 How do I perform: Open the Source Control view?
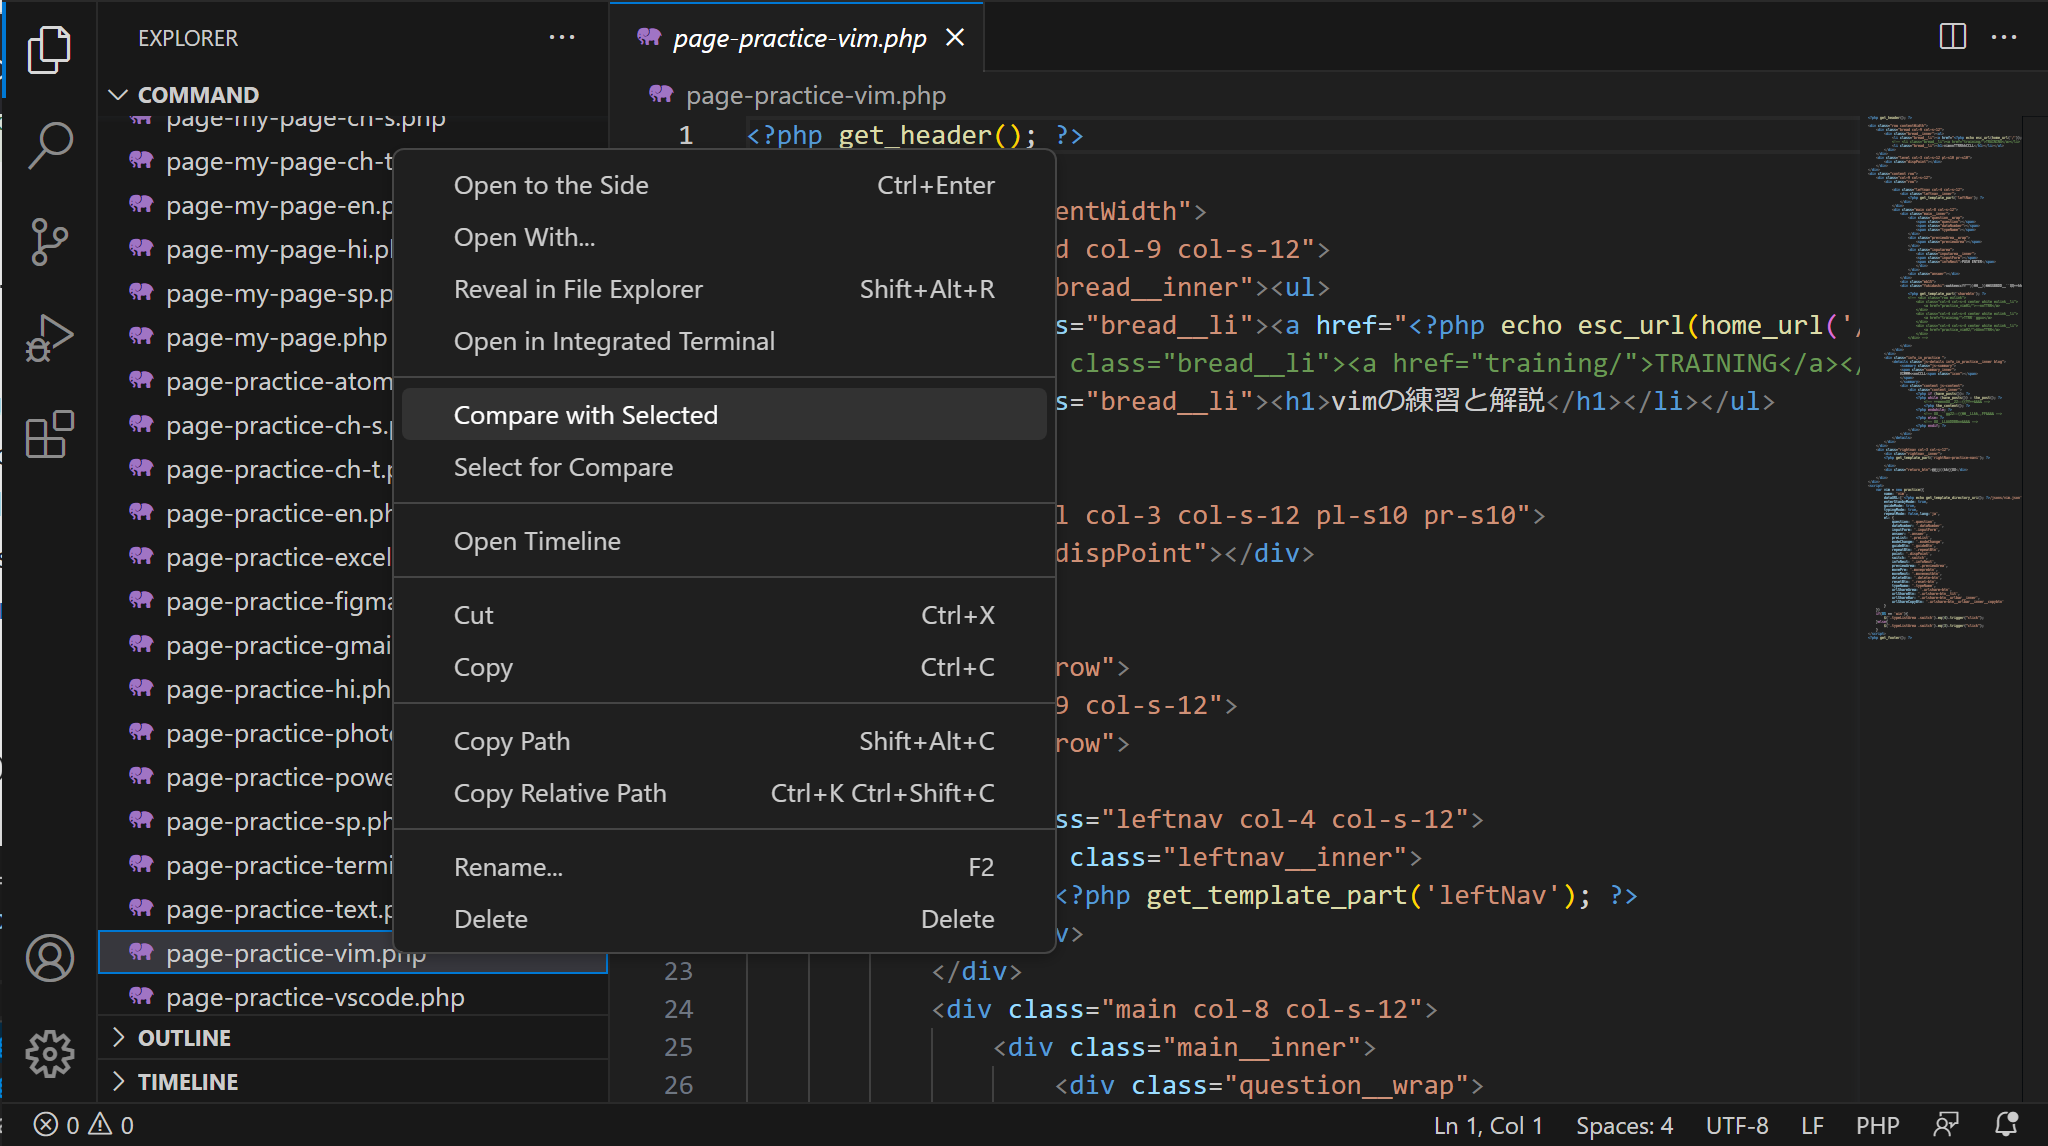coord(49,242)
